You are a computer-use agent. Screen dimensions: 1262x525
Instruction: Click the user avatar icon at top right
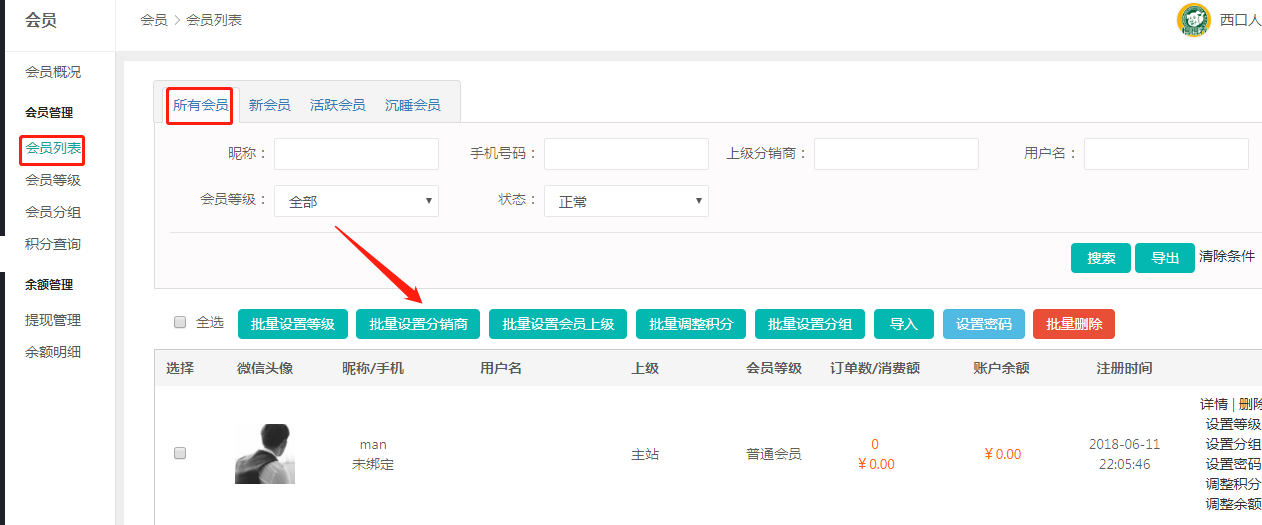click(1194, 20)
